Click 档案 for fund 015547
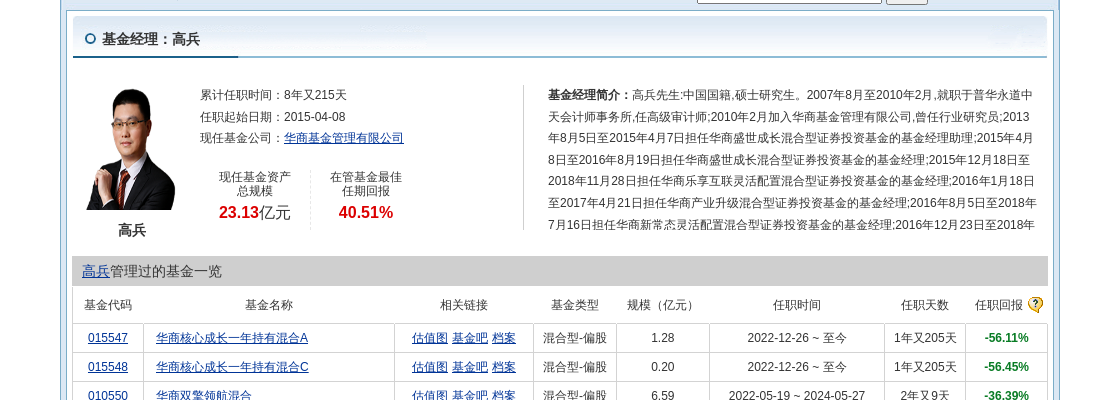The width and height of the screenshot is (1120, 400). pyautogui.click(x=504, y=338)
